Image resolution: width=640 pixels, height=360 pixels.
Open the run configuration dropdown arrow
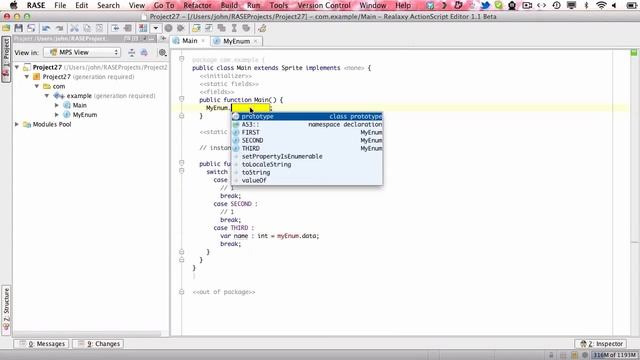point(156,28)
